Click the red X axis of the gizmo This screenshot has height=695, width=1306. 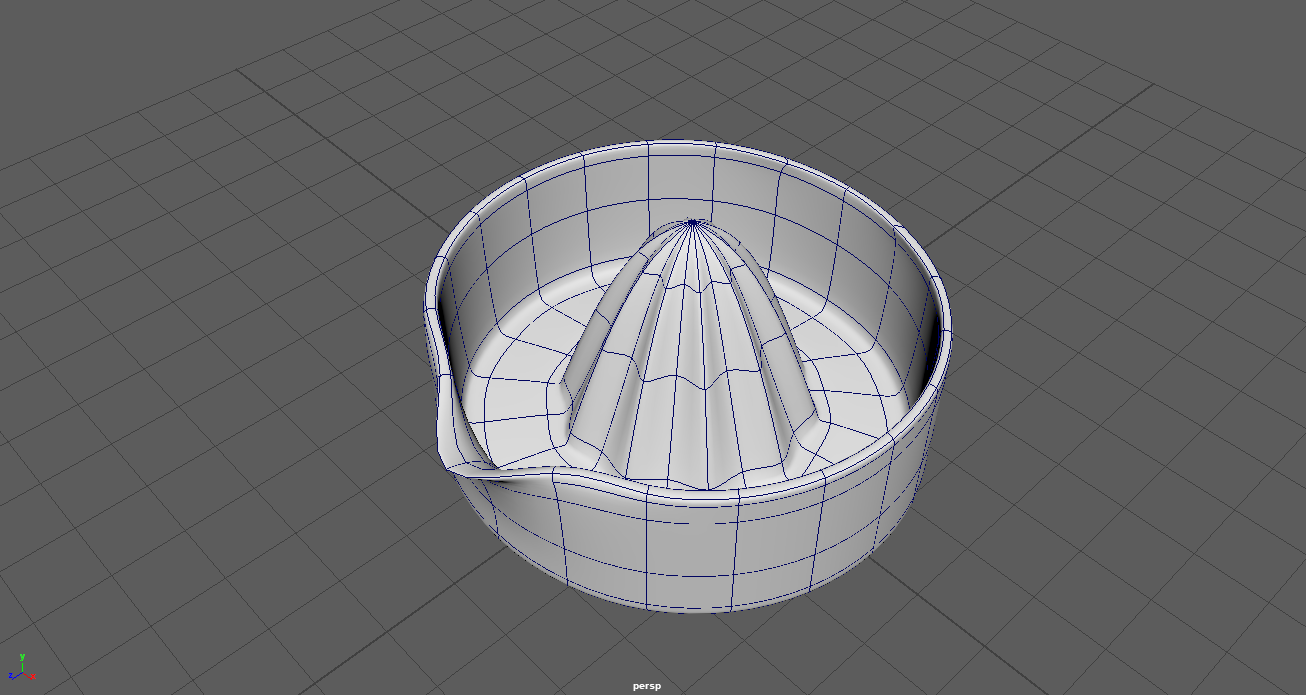point(29,676)
